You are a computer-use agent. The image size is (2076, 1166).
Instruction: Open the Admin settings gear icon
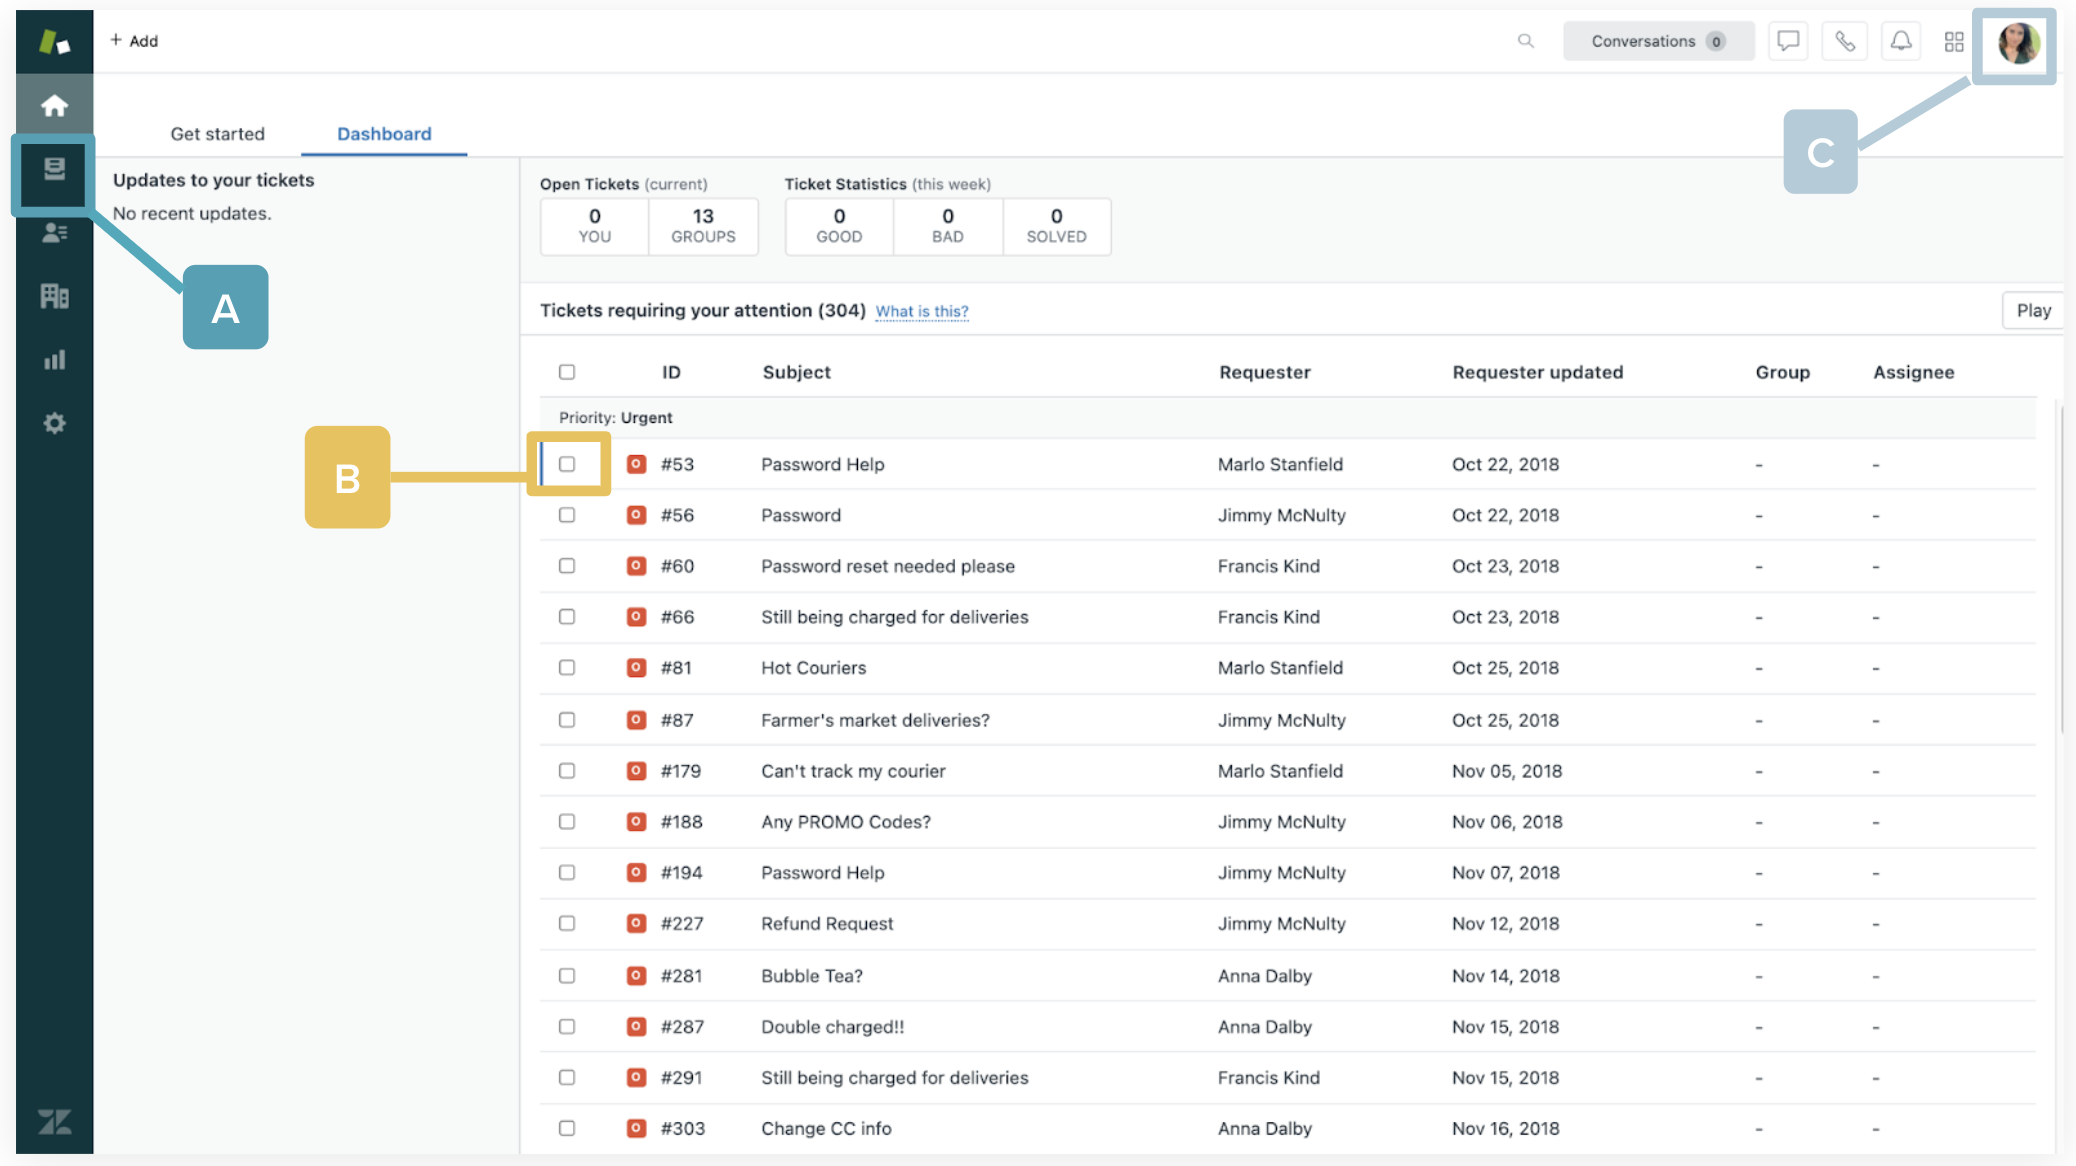[54, 423]
